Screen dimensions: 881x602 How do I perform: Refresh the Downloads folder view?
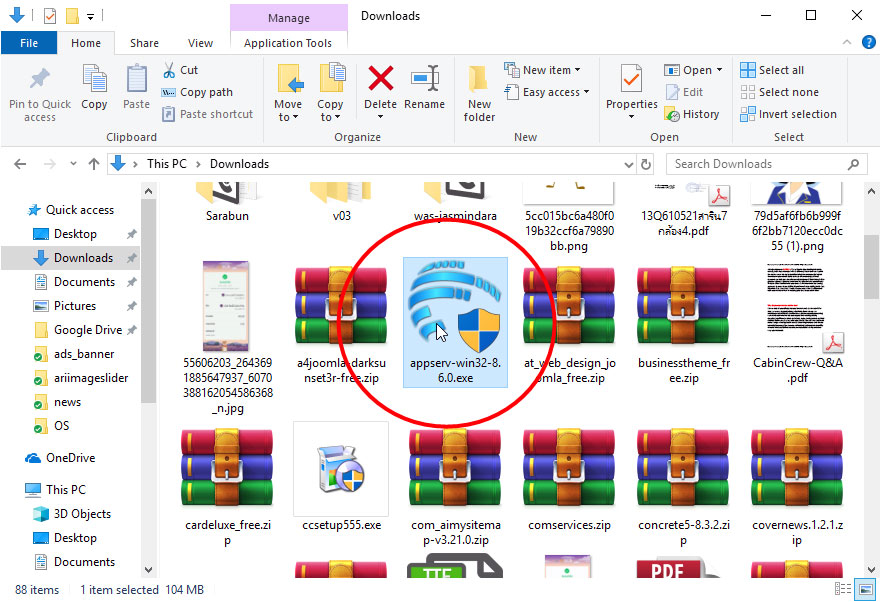[x=645, y=163]
